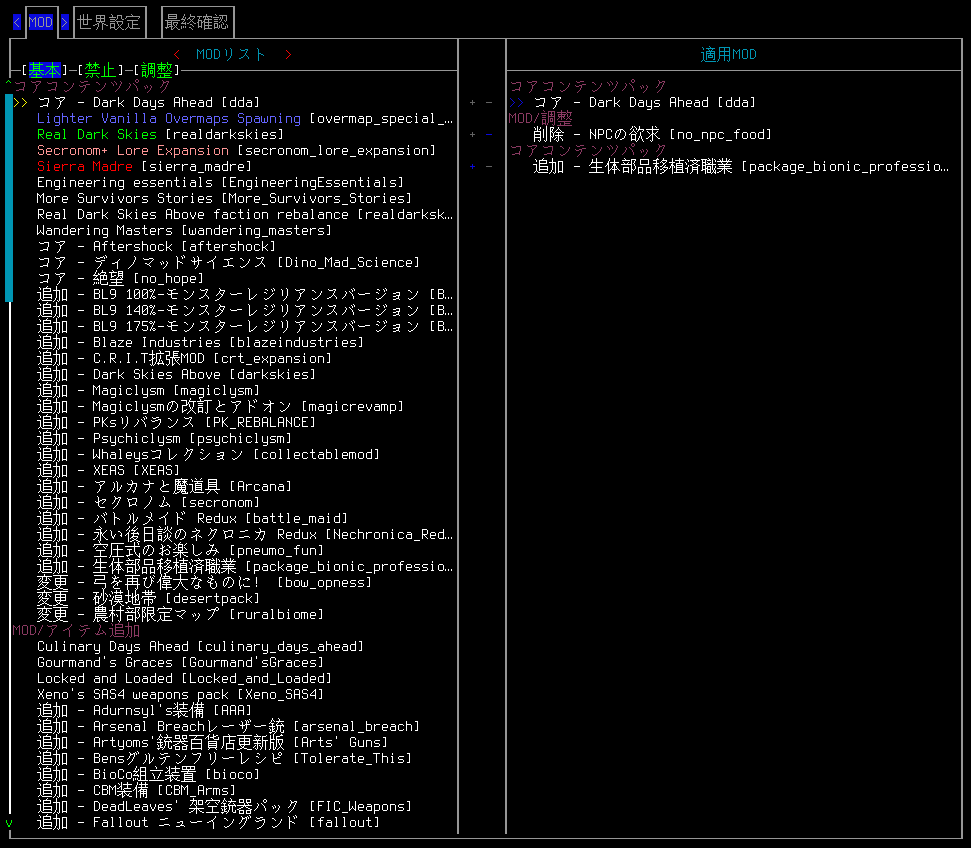Click minus icon for 生体部品移植済職業 row
Screen dimensions: 971x848
point(489,167)
